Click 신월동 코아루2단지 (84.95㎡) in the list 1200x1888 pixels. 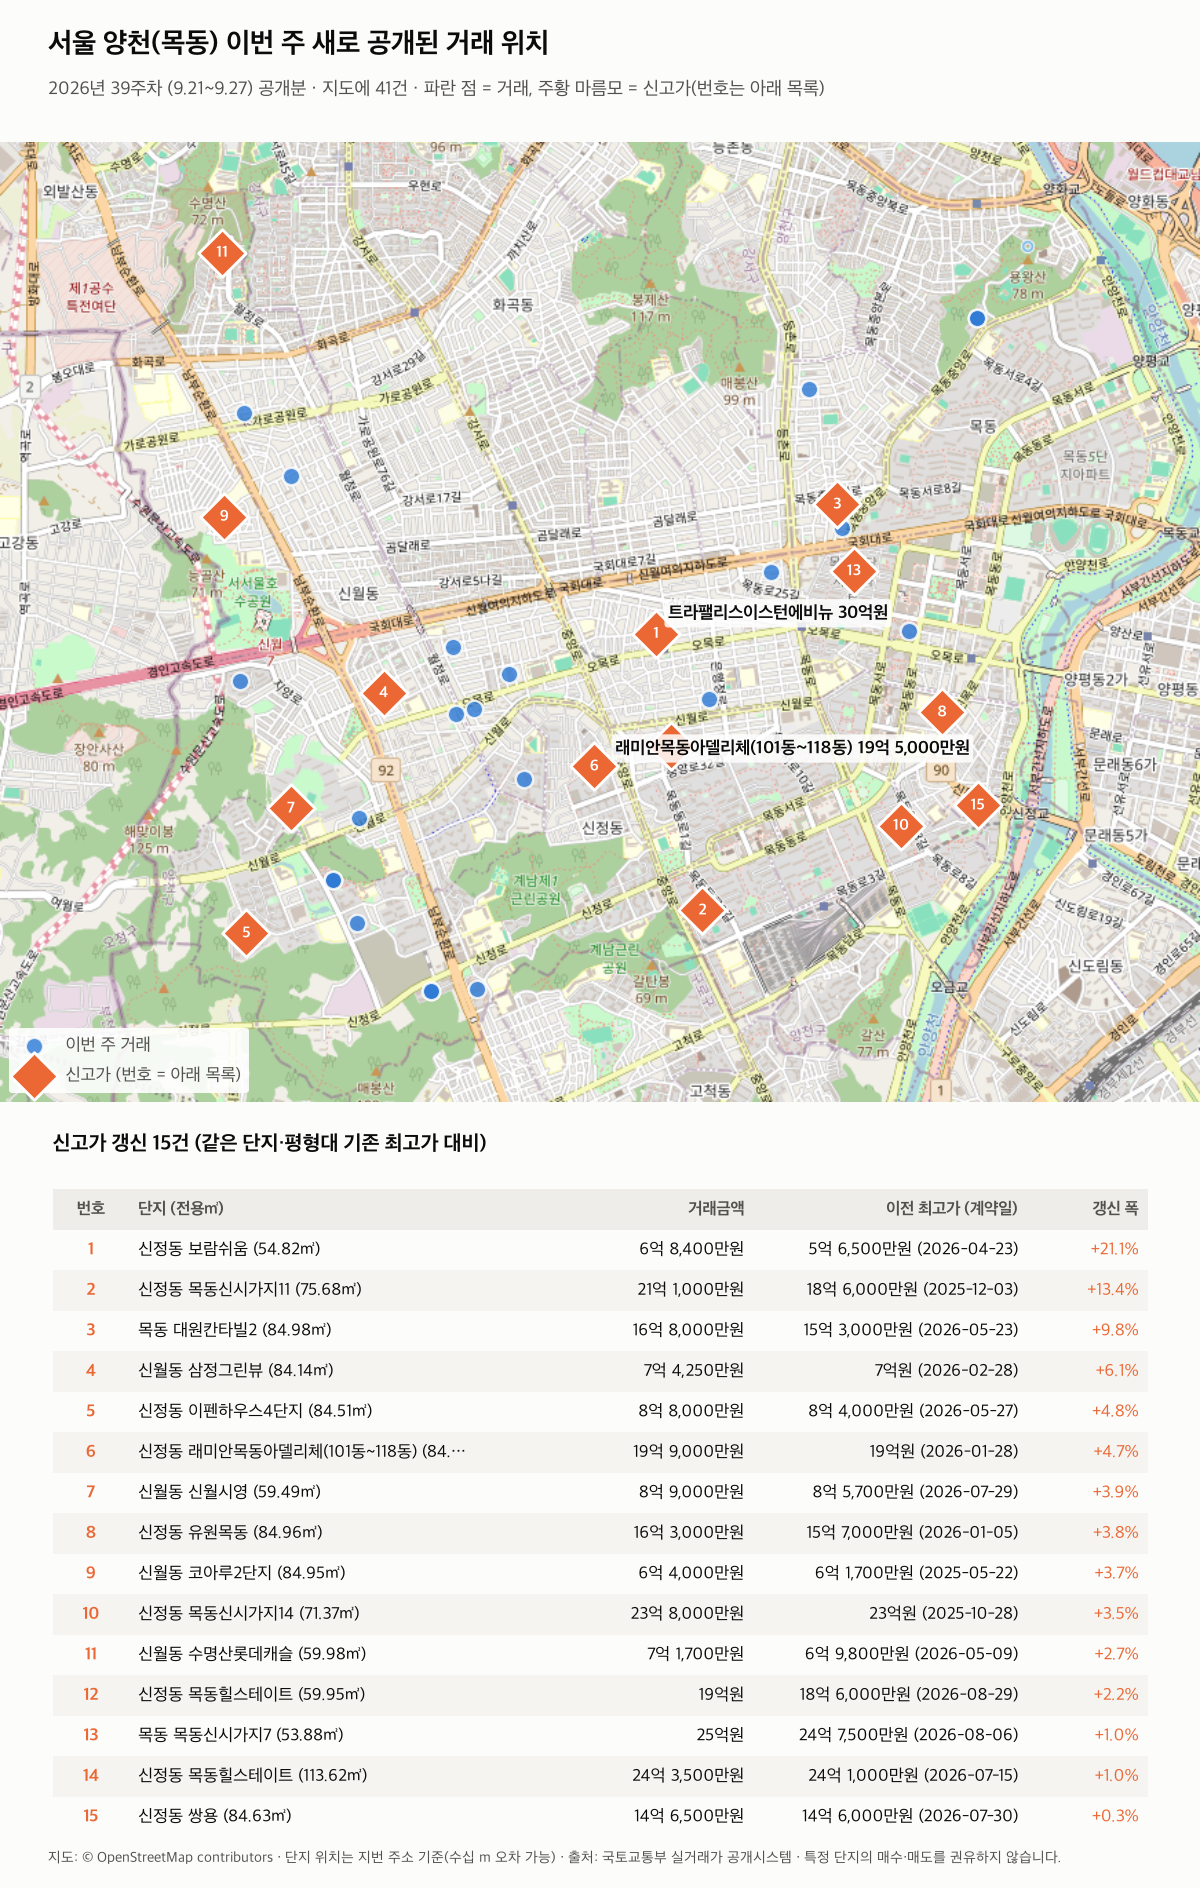(x=600, y=1573)
